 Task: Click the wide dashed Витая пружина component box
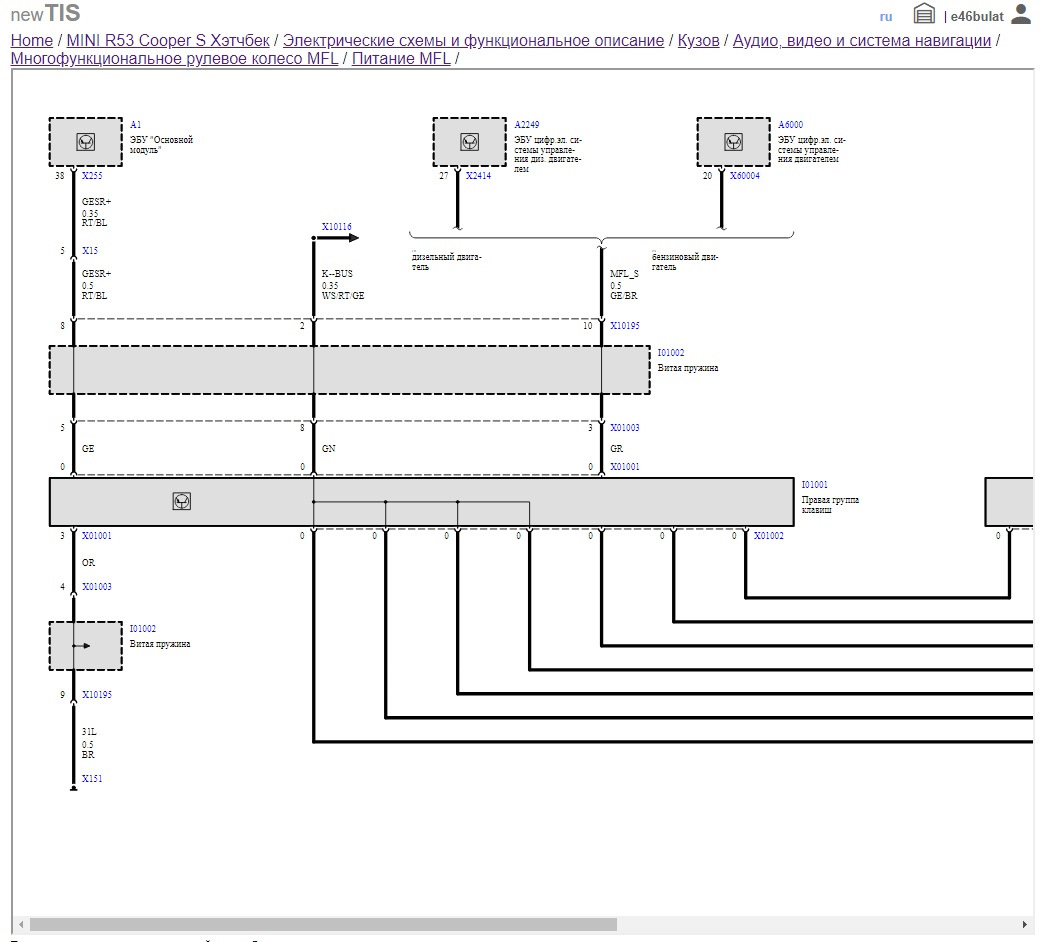click(x=350, y=370)
